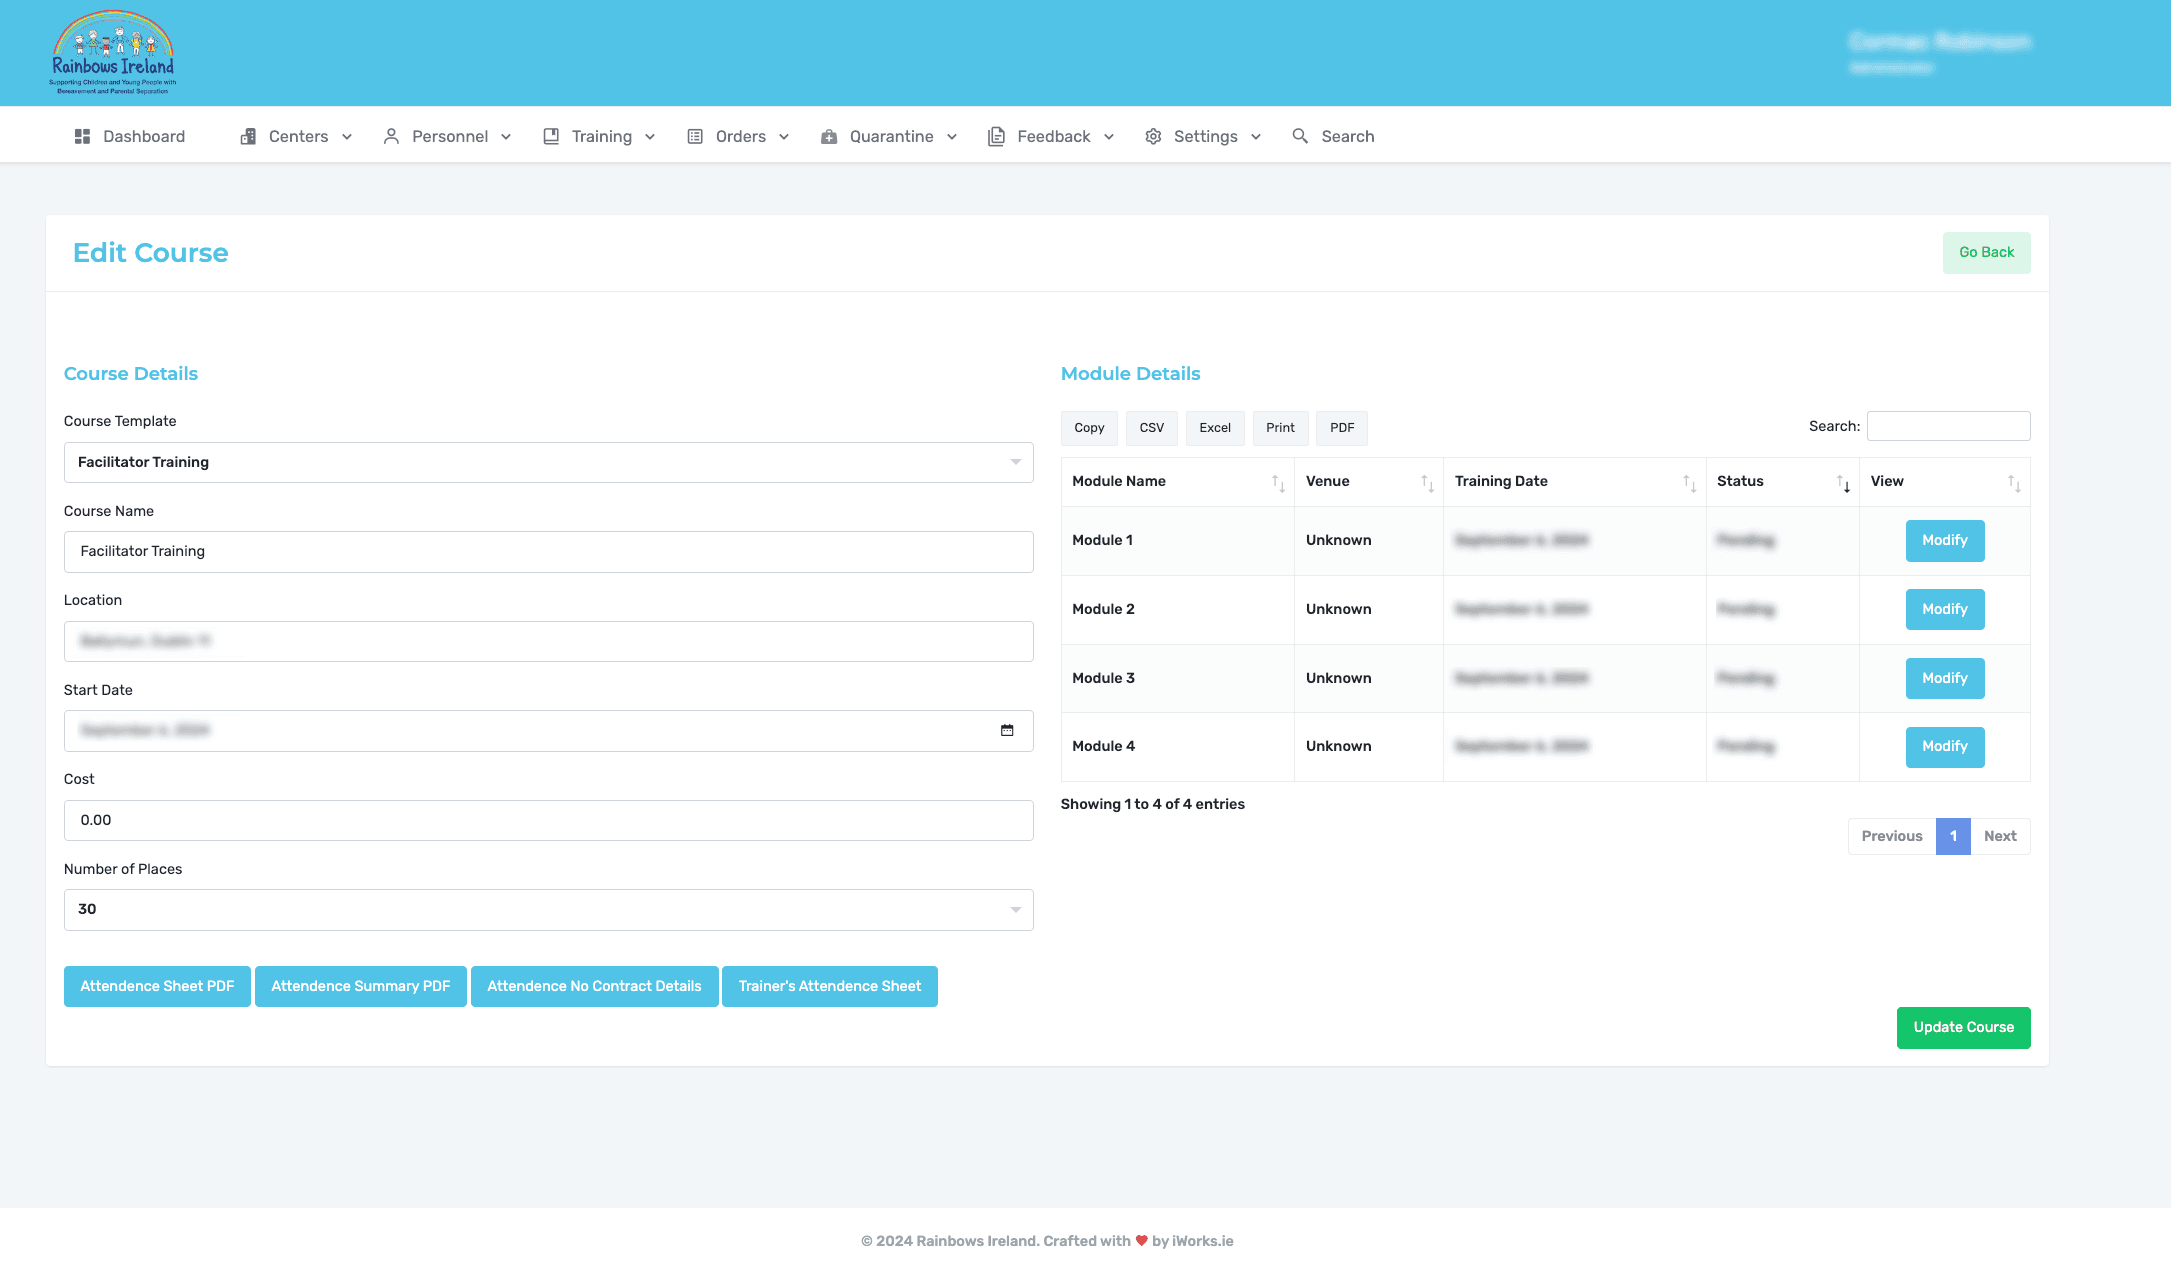Click Modify for Module 4
This screenshot has height=1269, width=2171.
click(1945, 746)
